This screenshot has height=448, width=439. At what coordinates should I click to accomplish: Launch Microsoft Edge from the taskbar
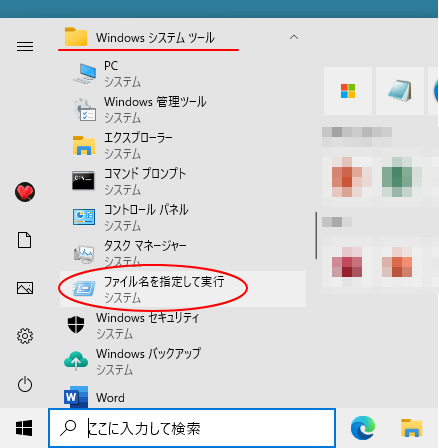[363, 428]
